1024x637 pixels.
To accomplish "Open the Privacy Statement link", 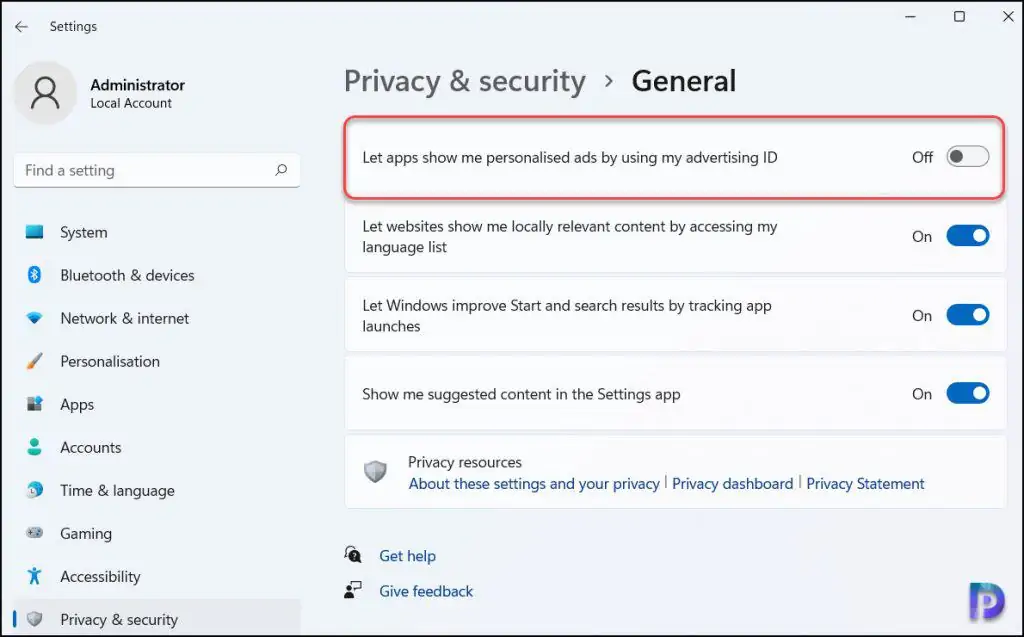I will point(865,483).
